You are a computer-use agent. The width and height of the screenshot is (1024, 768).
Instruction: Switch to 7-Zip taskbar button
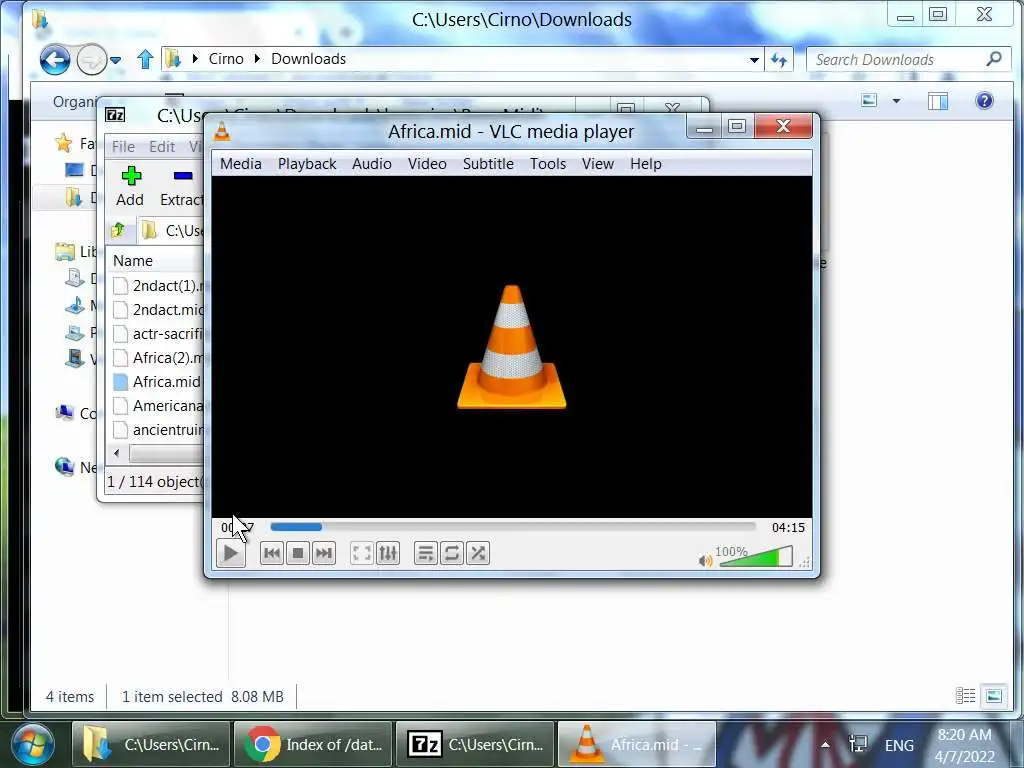475,744
